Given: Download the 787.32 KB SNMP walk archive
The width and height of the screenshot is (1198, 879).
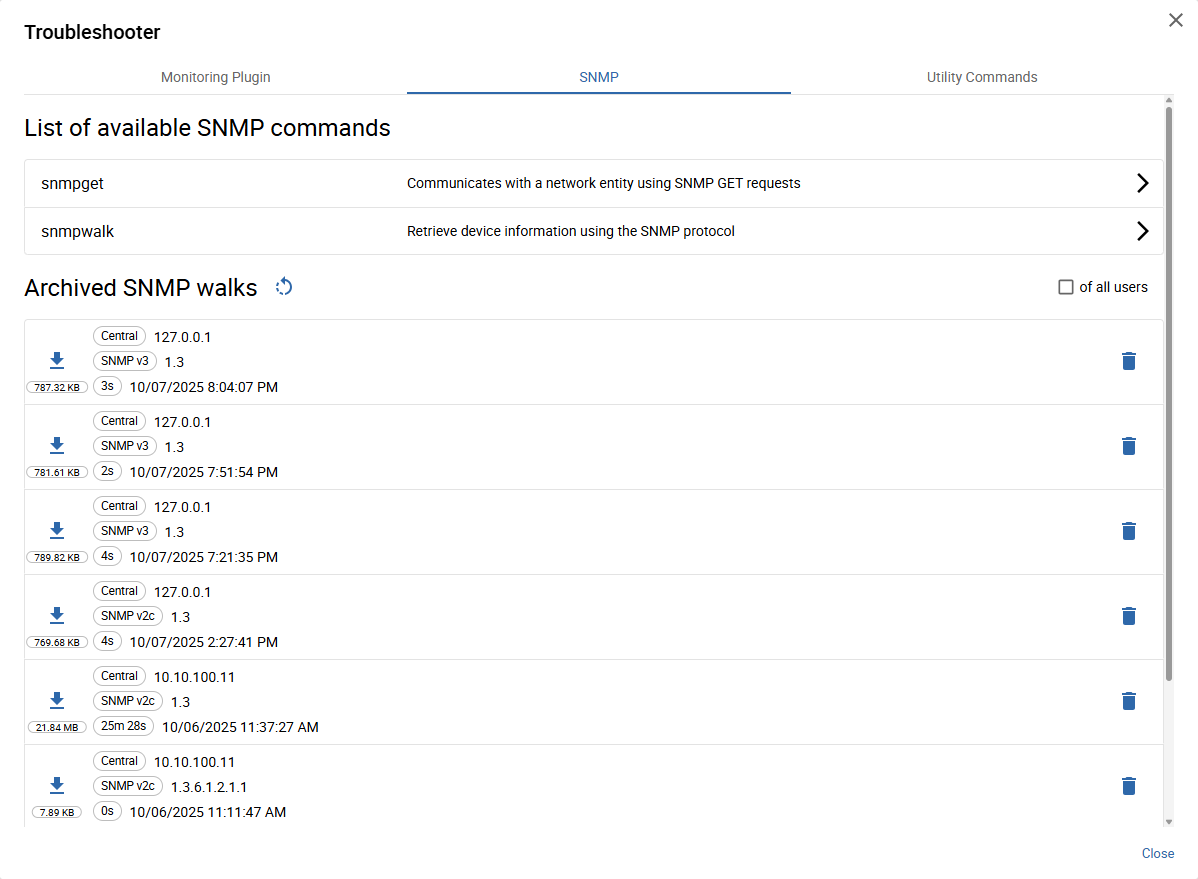Looking at the screenshot, I should pyautogui.click(x=57, y=361).
